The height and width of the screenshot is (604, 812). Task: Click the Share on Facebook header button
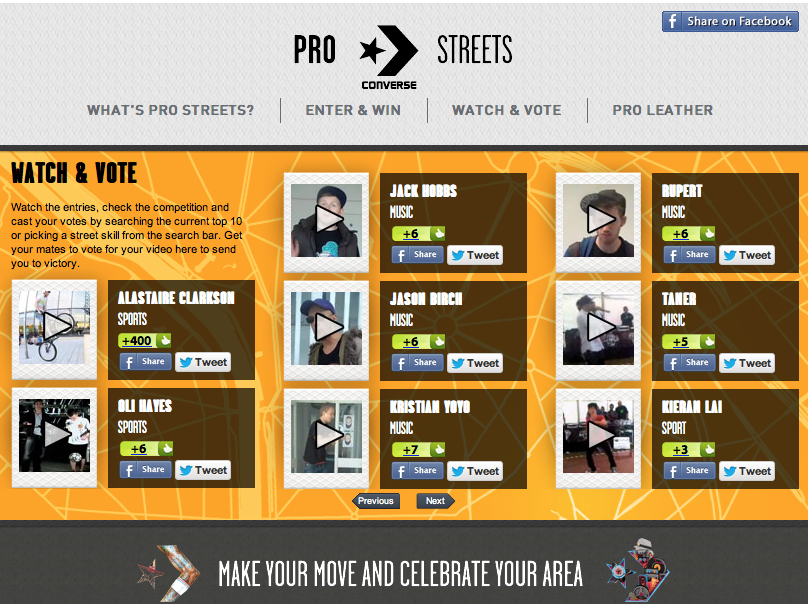coord(730,21)
